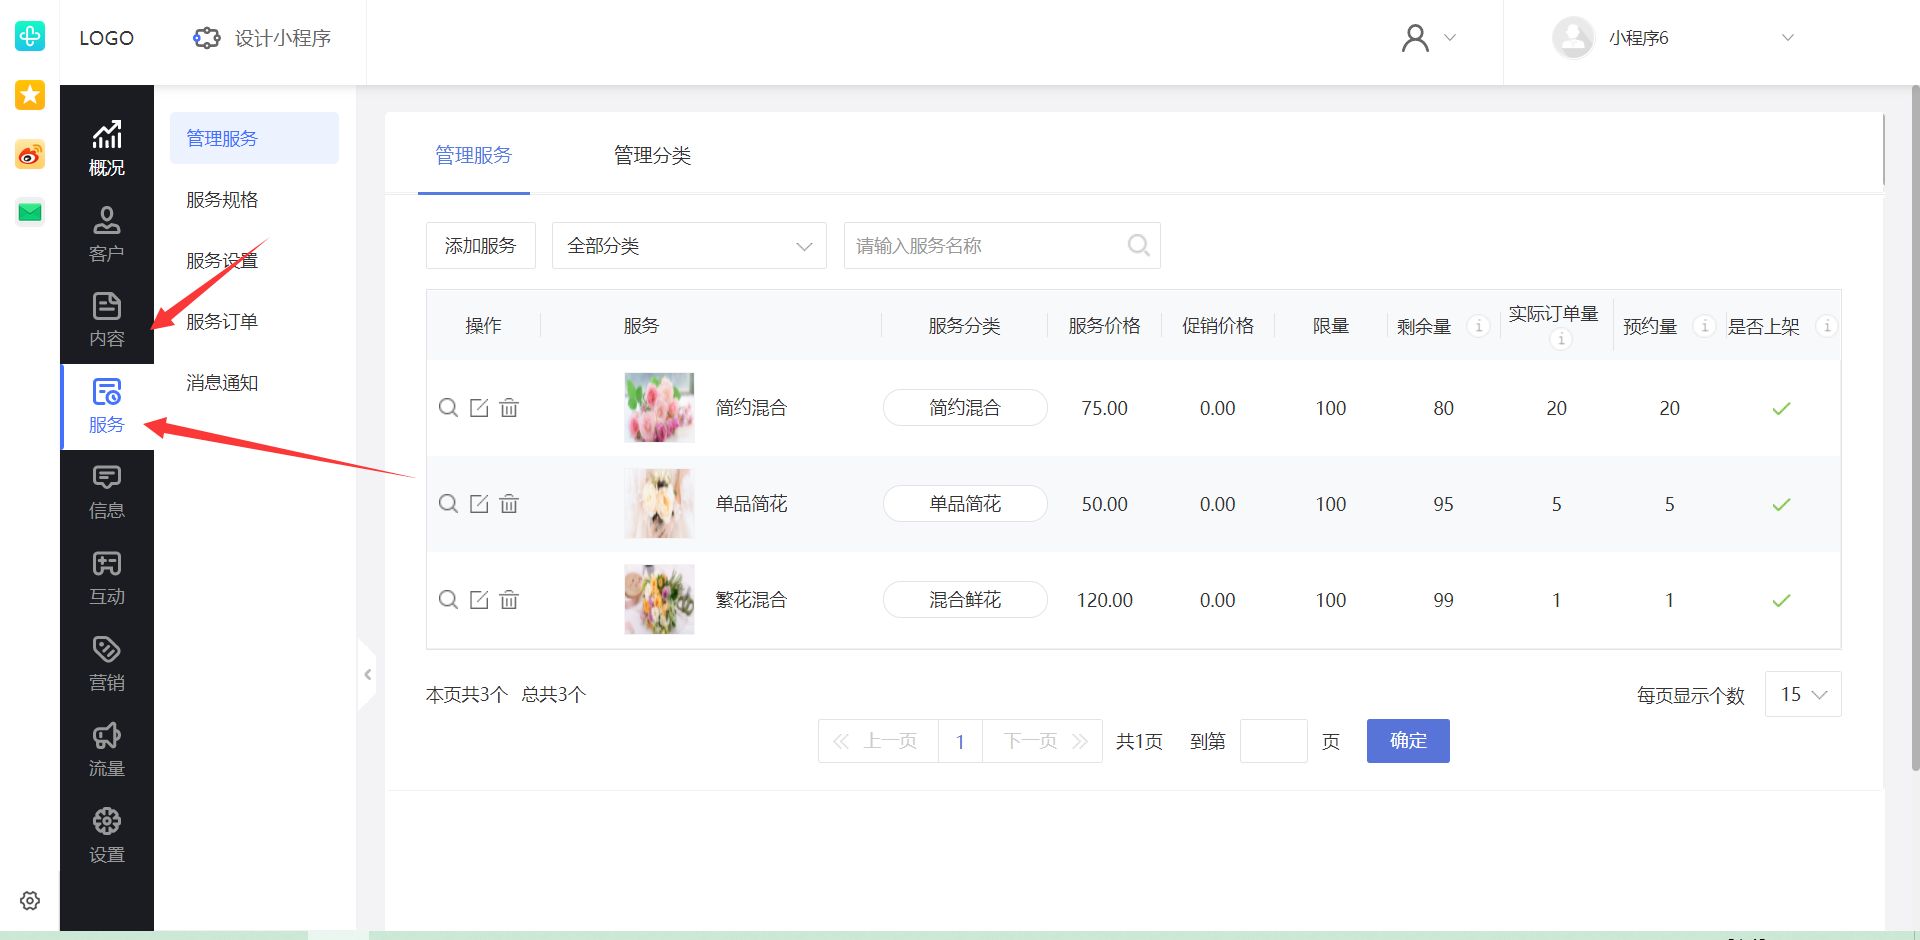The width and height of the screenshot is (1920, 940).
Task: Select the 客户 icon in the sidebar
Action: point(107,232)
